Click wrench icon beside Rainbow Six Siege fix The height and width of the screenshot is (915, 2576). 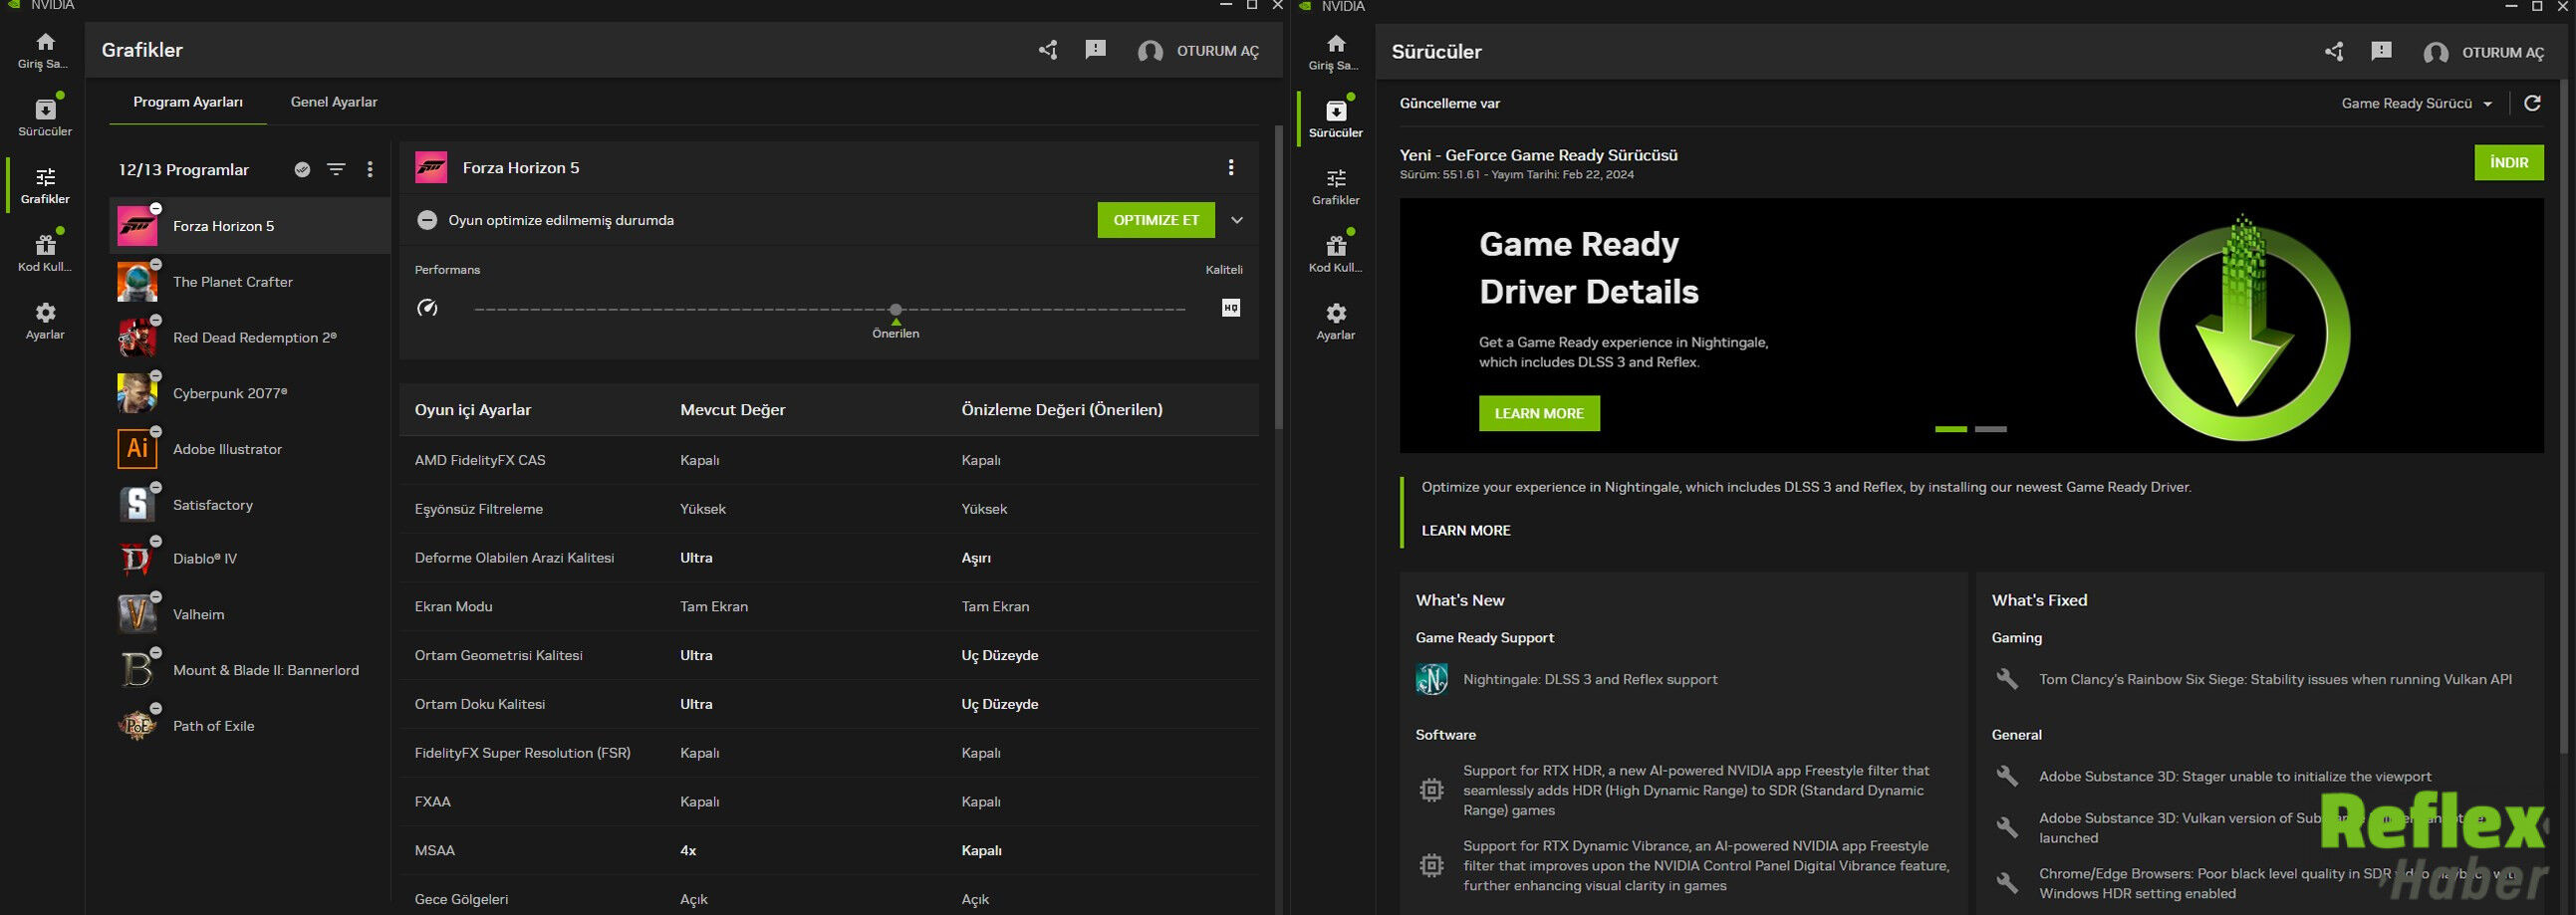pyautogui.click(x=2007, y=679)
